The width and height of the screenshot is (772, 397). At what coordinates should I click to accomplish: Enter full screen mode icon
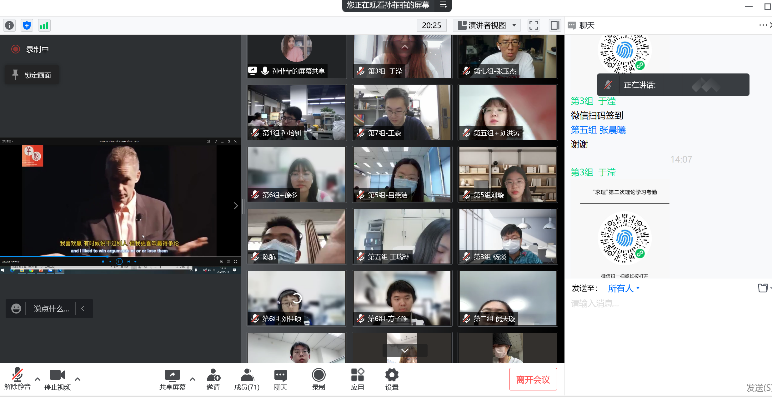tap(534, 25)
